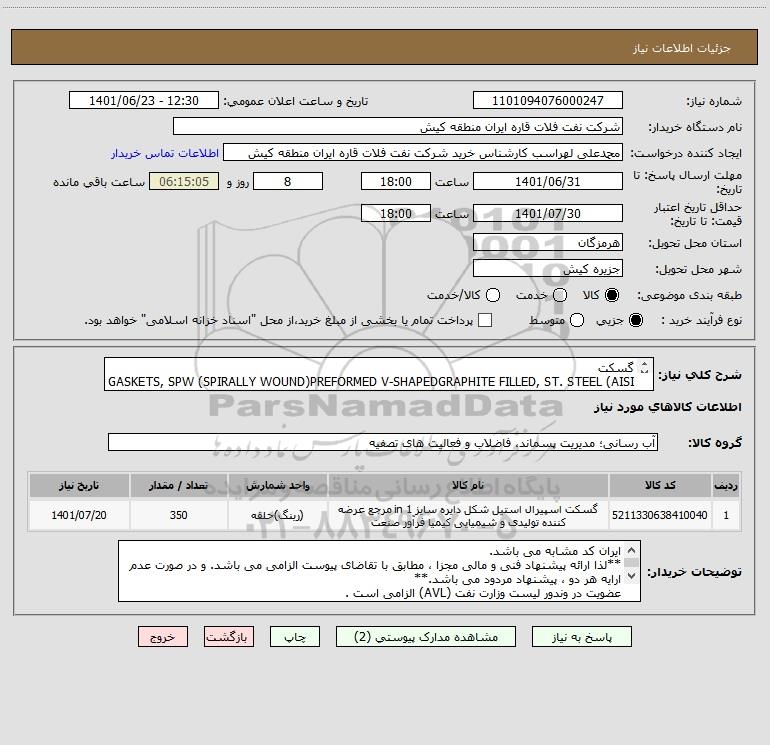Click the کد کالا column header

pyautogui.click(x=660, y=485)
